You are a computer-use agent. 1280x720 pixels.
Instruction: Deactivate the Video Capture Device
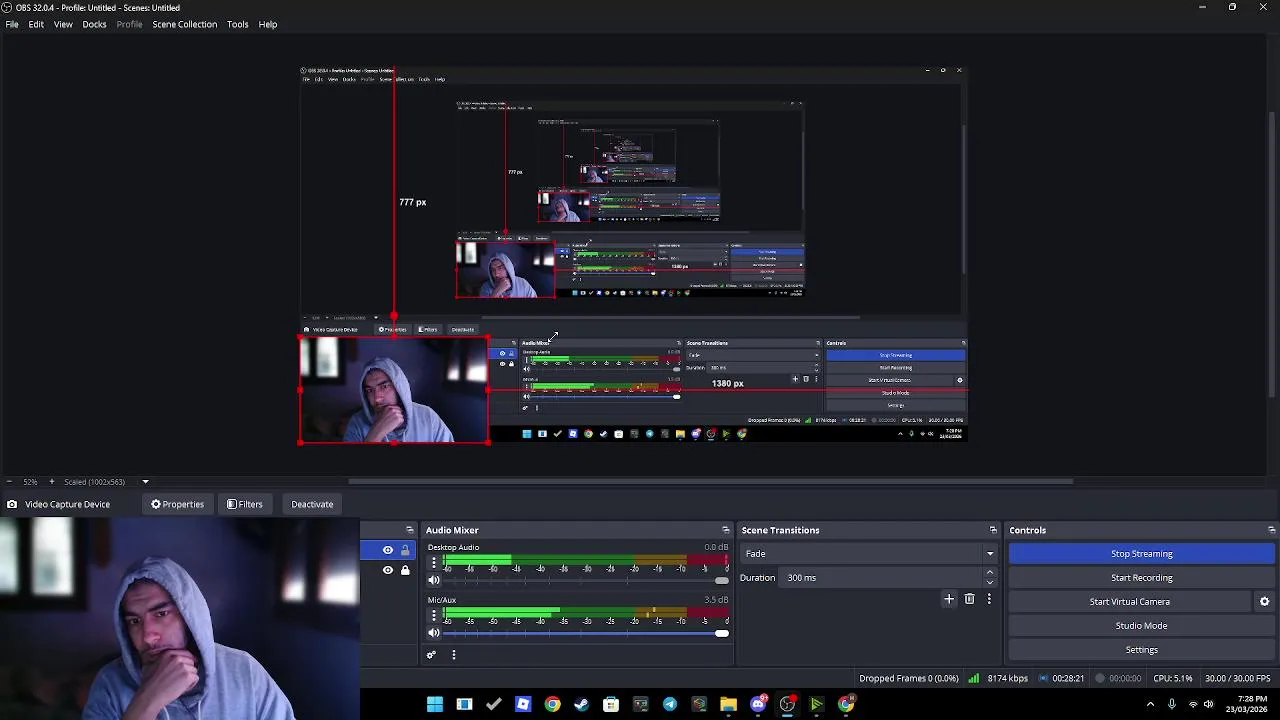[312, 504]
